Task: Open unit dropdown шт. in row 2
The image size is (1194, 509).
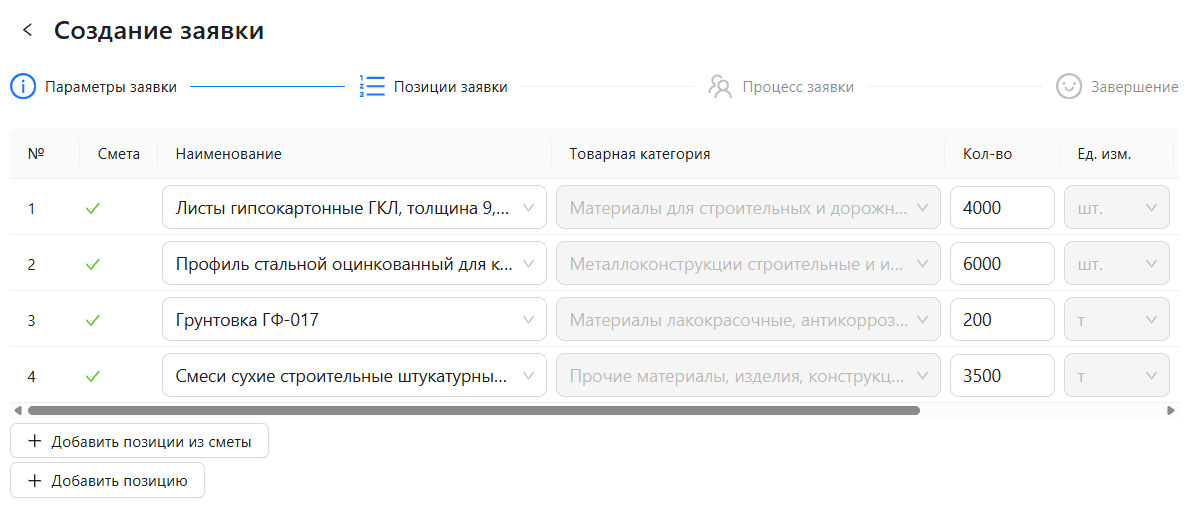Action: click(1116, 264)
